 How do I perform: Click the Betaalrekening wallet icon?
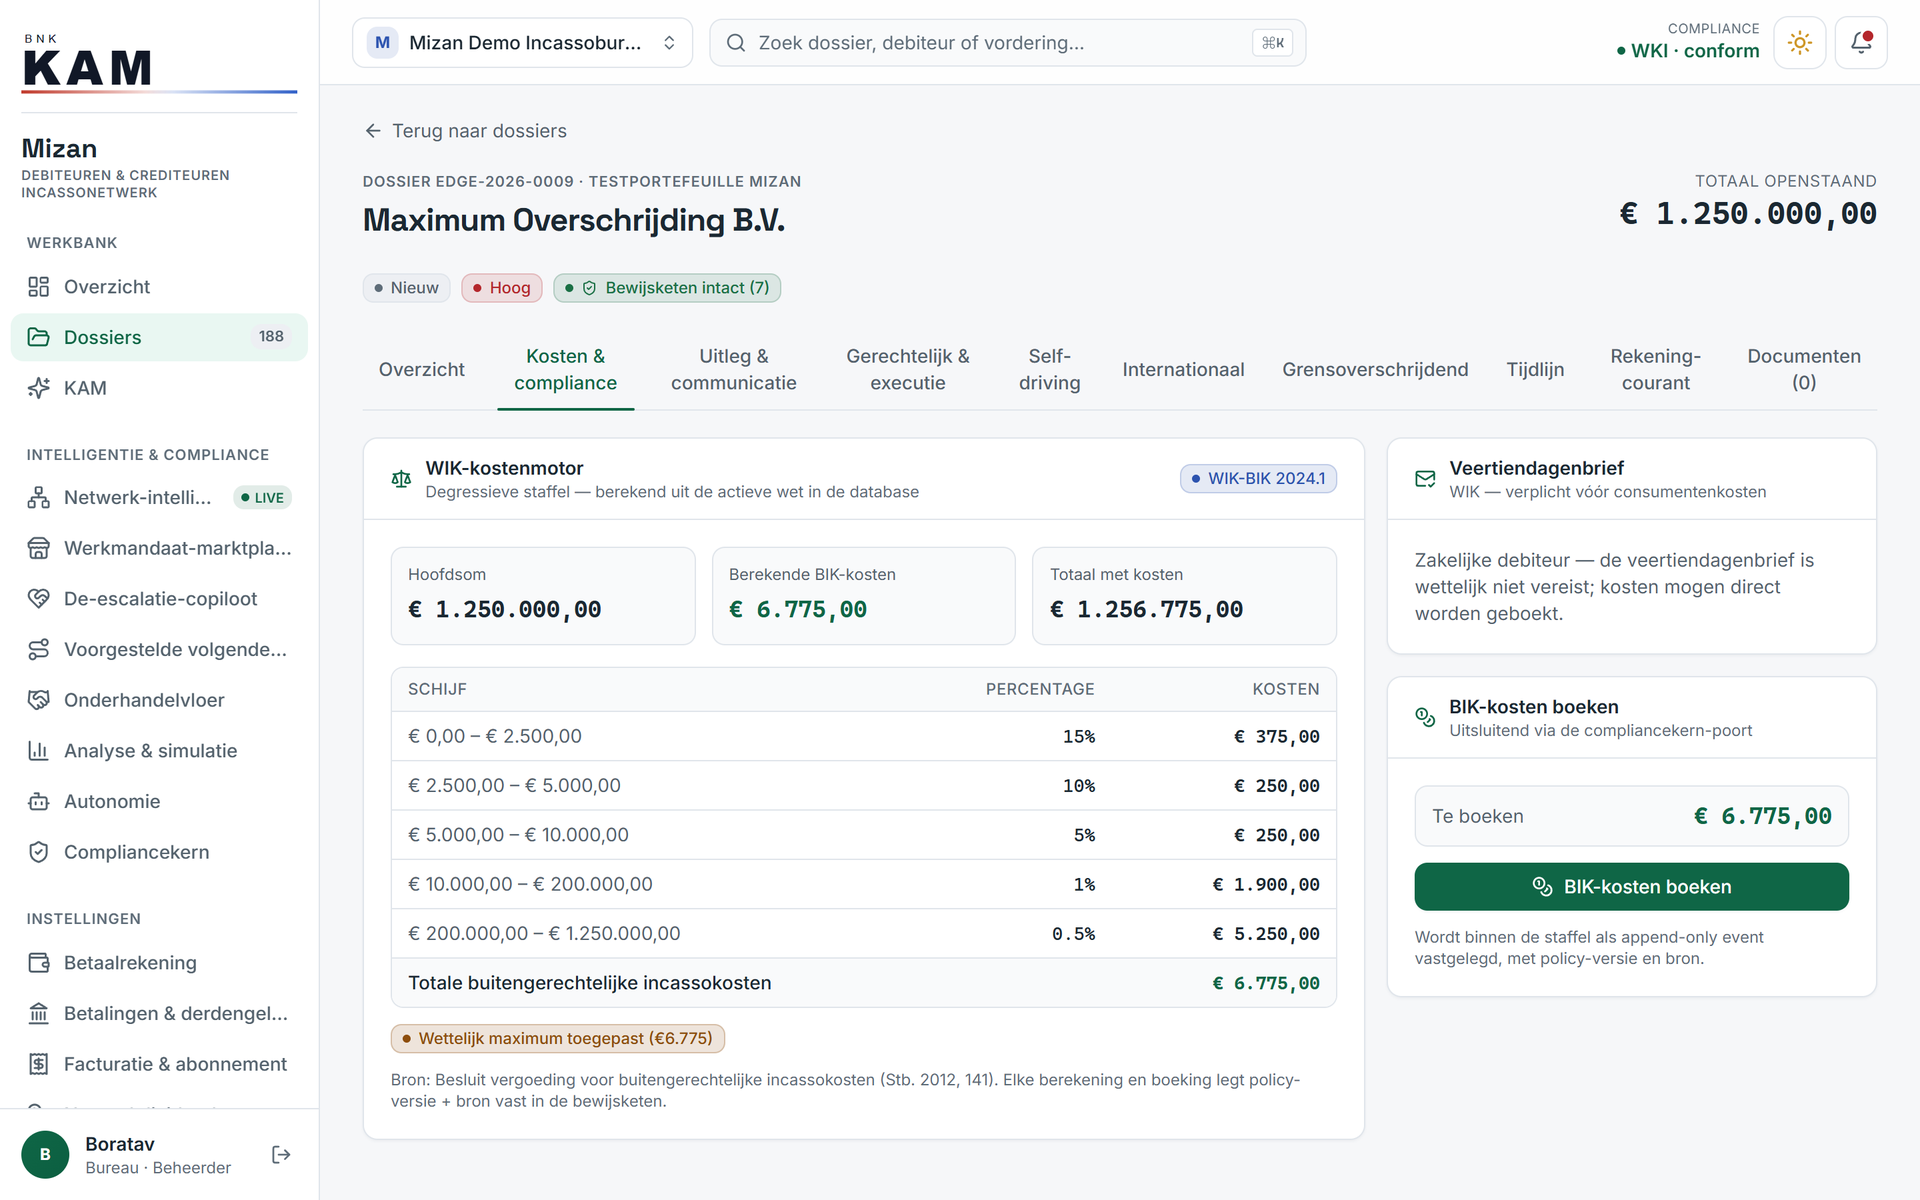point(38,963)
